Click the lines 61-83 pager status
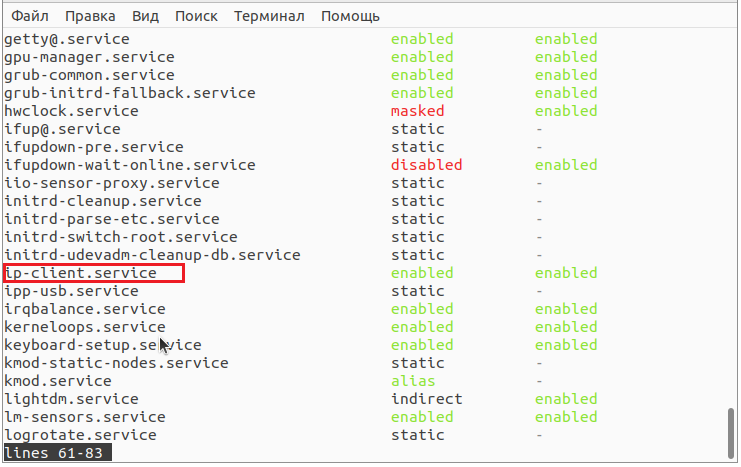This screenshot has width=741, height=467. [58, 453]
